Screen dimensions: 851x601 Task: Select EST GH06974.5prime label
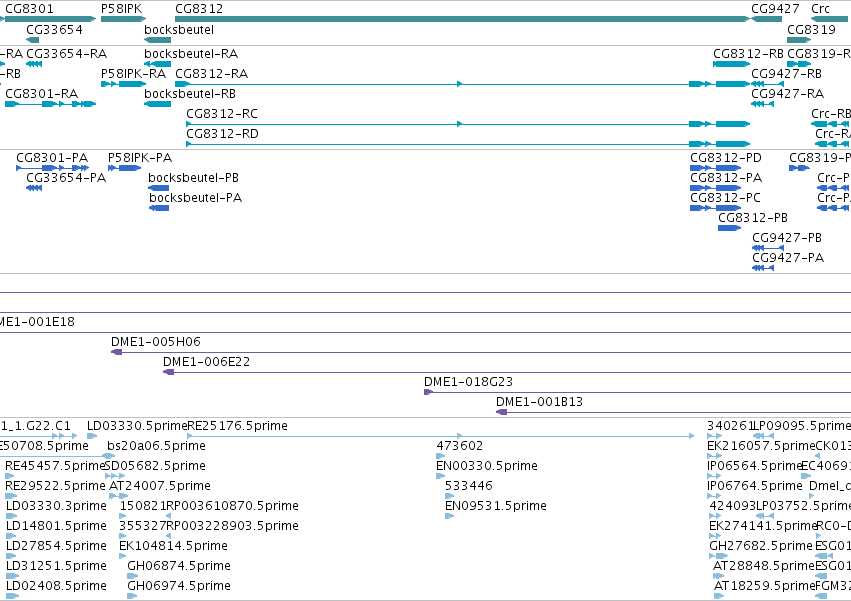coord(179,587)
